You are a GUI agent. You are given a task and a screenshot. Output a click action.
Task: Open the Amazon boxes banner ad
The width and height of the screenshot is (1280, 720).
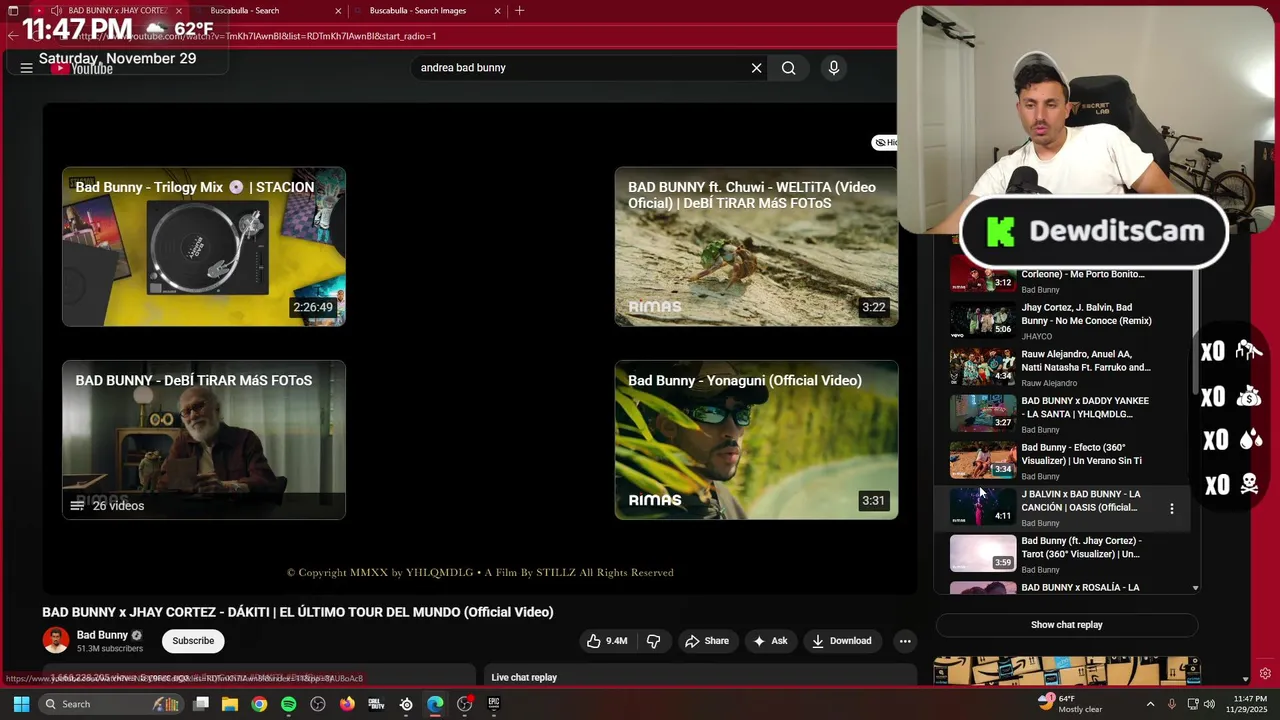coord(1067,671)
